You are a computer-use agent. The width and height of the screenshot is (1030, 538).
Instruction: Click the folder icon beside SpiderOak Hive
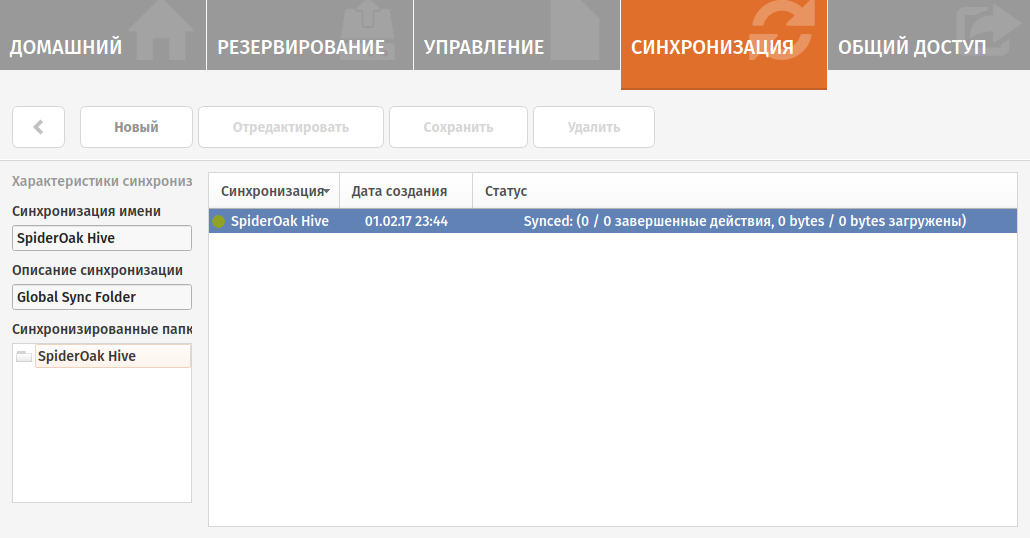tap(24, 356)
